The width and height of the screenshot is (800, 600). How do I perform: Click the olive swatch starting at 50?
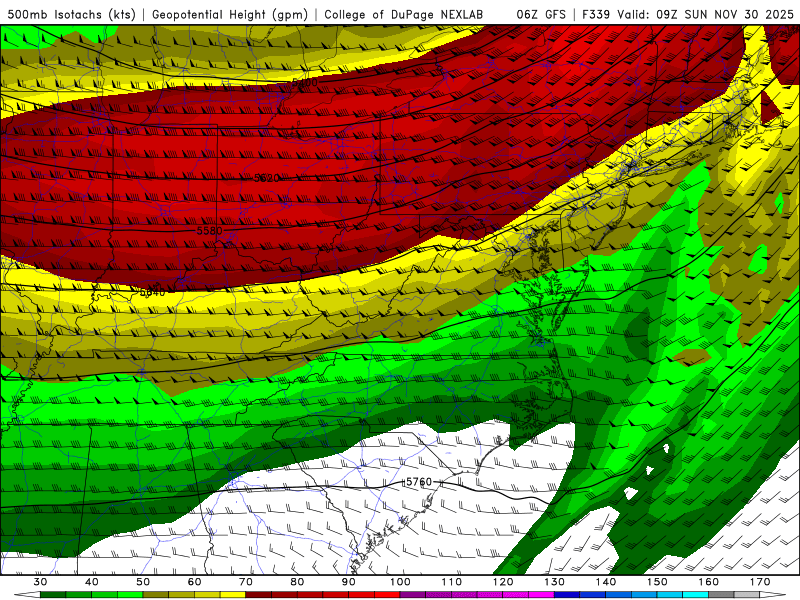tap(156, 595)
